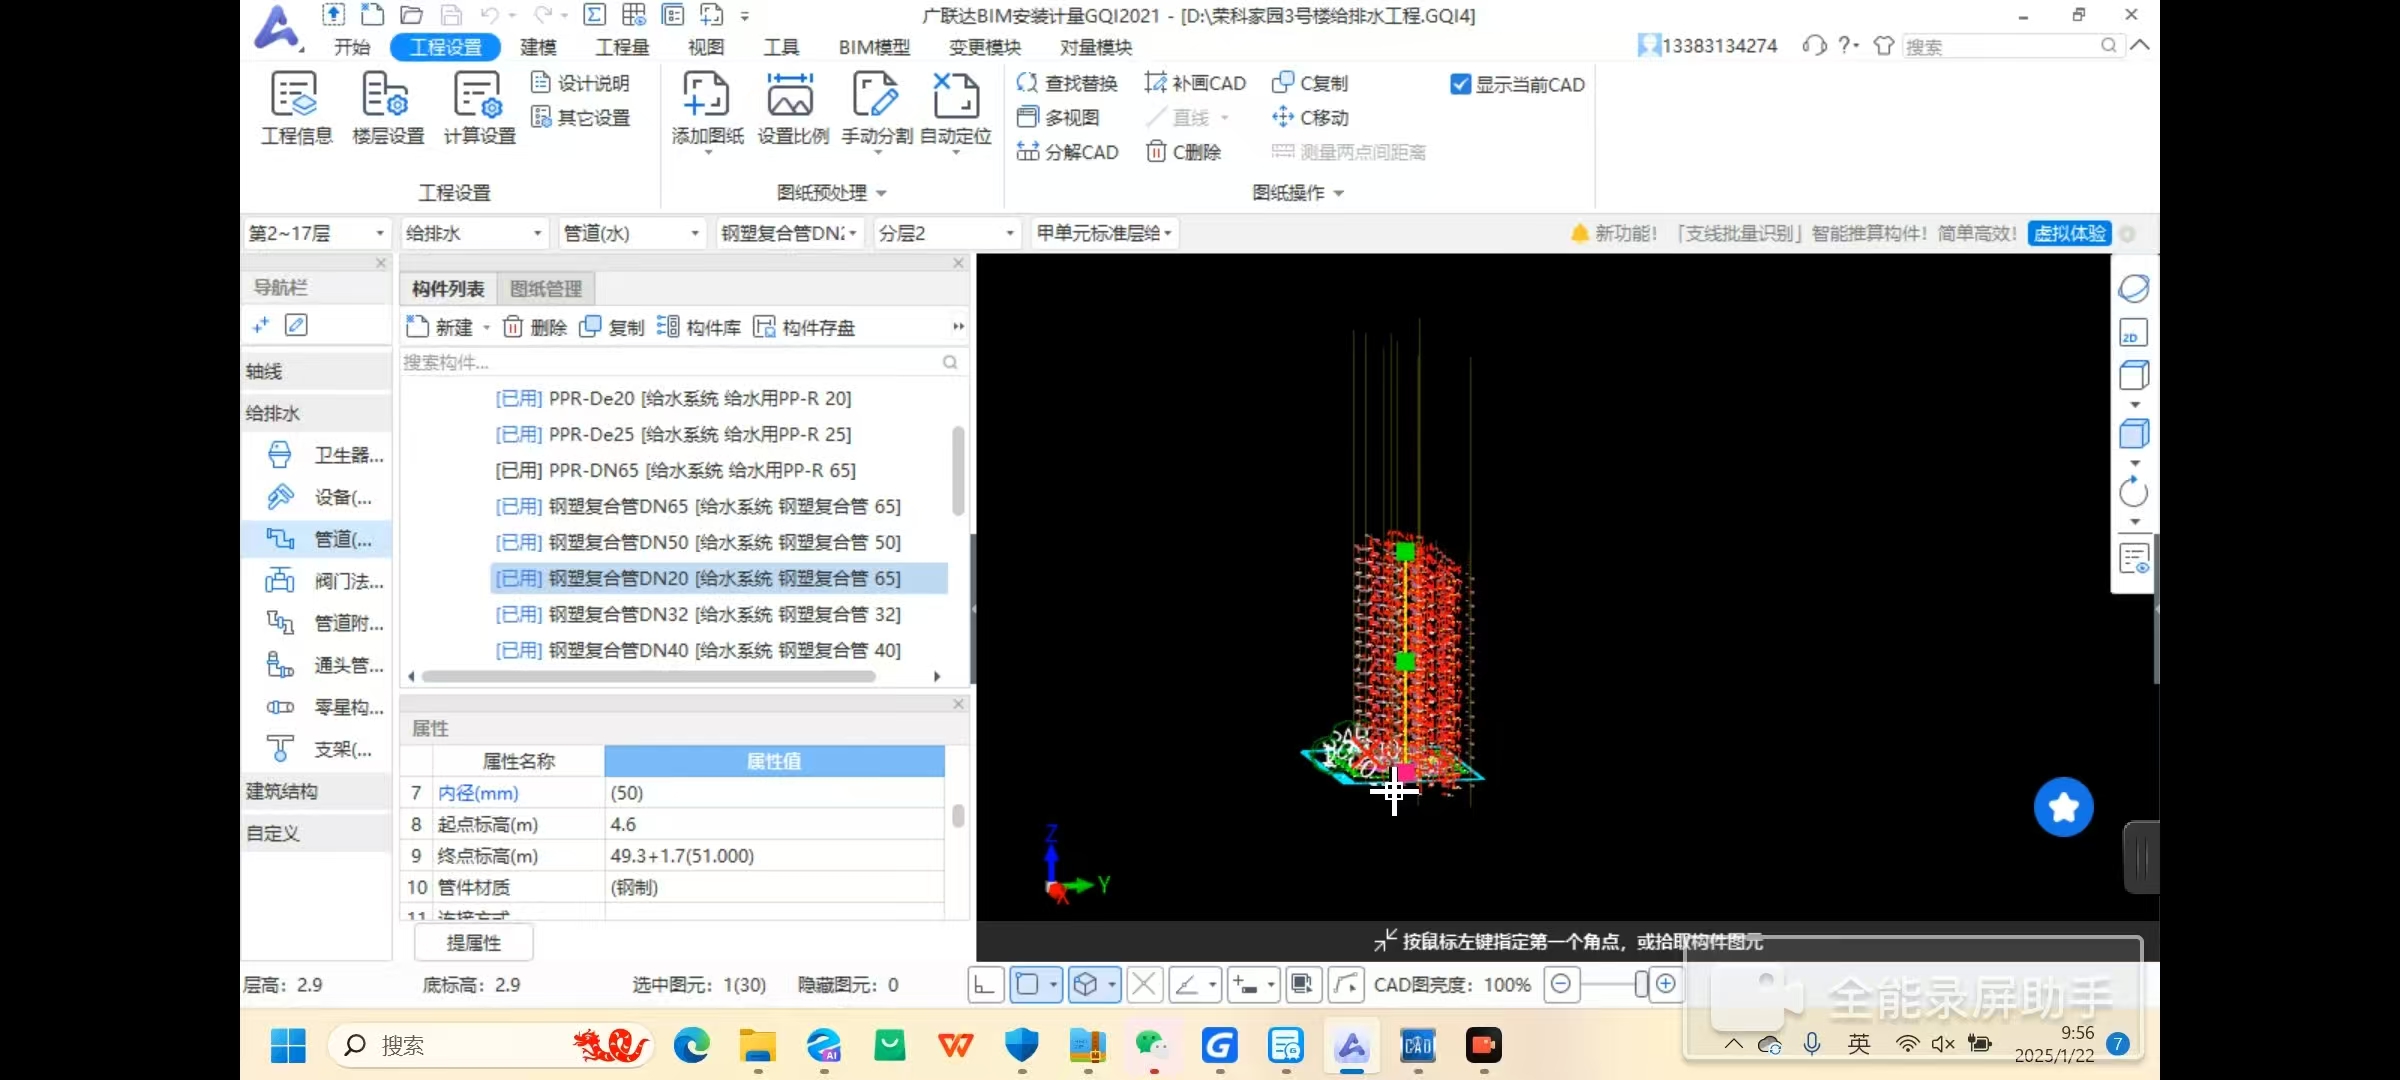The height and width of the screenshot is (1080, 2400).
Task: Click C移动 move tool
Action: [x=1310, y=117]
